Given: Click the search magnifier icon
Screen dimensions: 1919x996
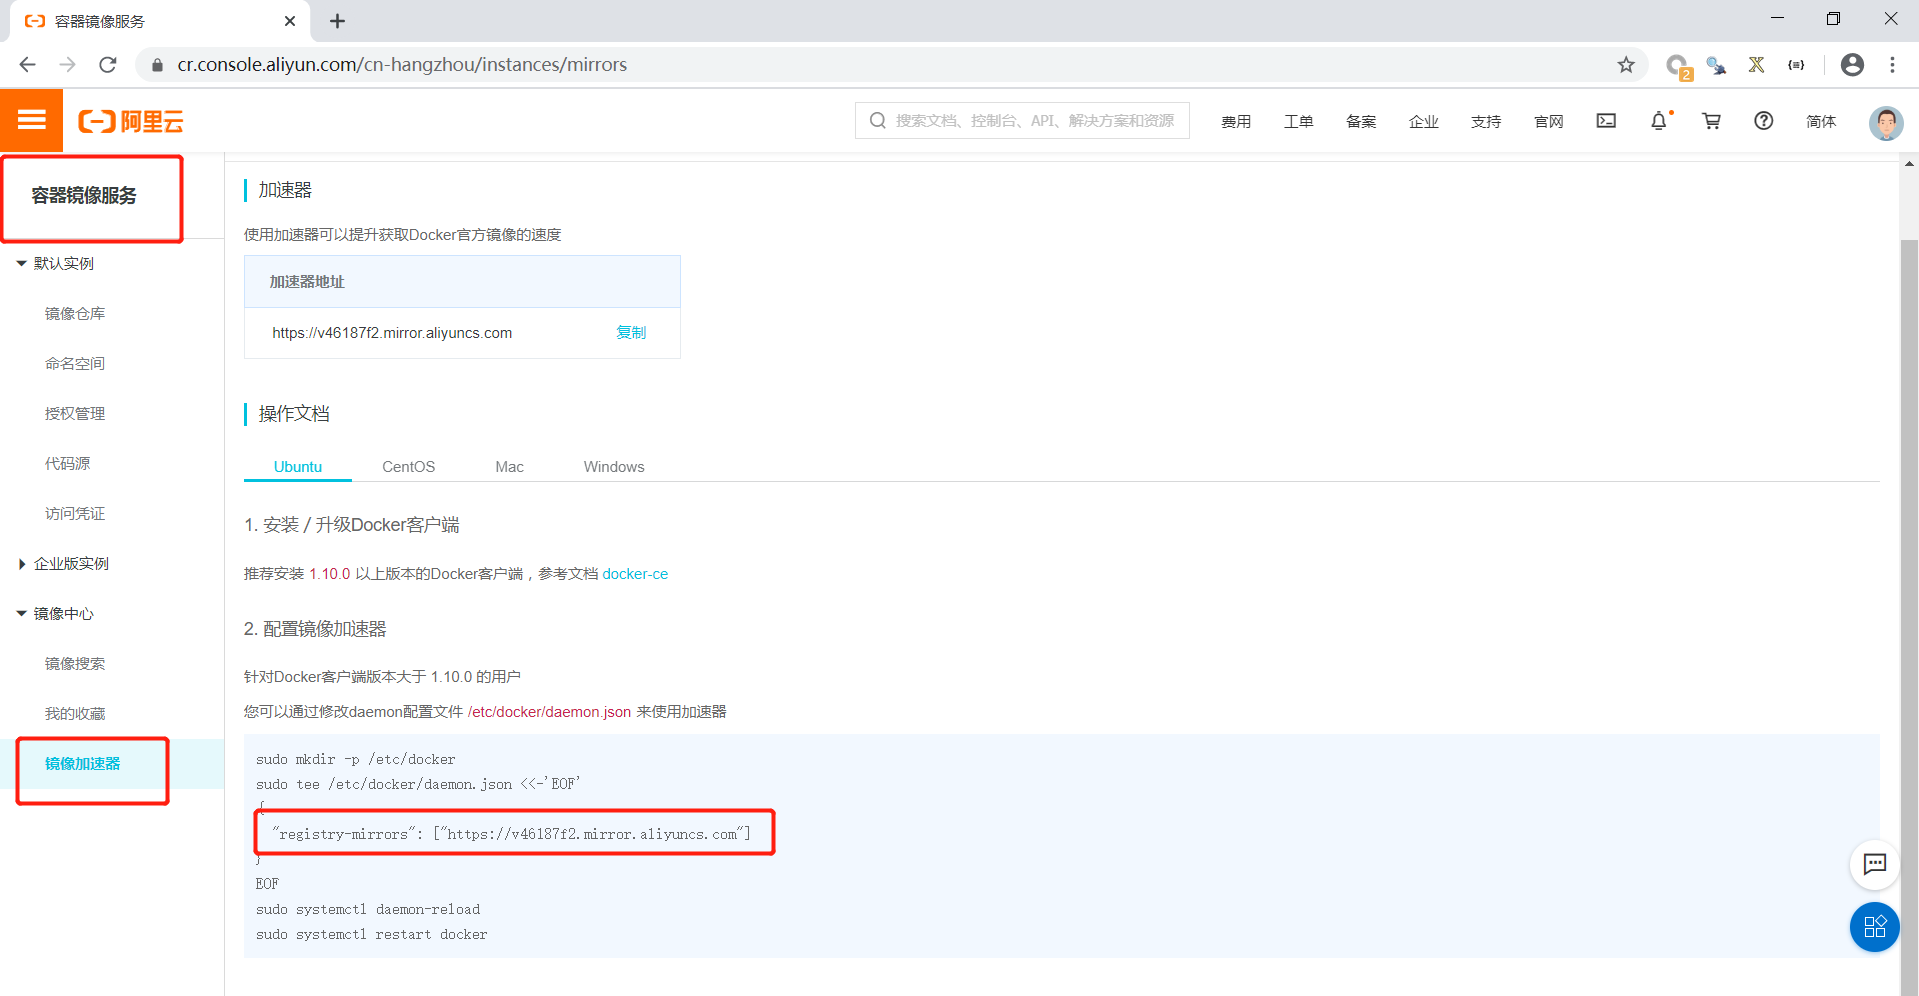Looking at the screenshot, I should click(x=878, y=121).
